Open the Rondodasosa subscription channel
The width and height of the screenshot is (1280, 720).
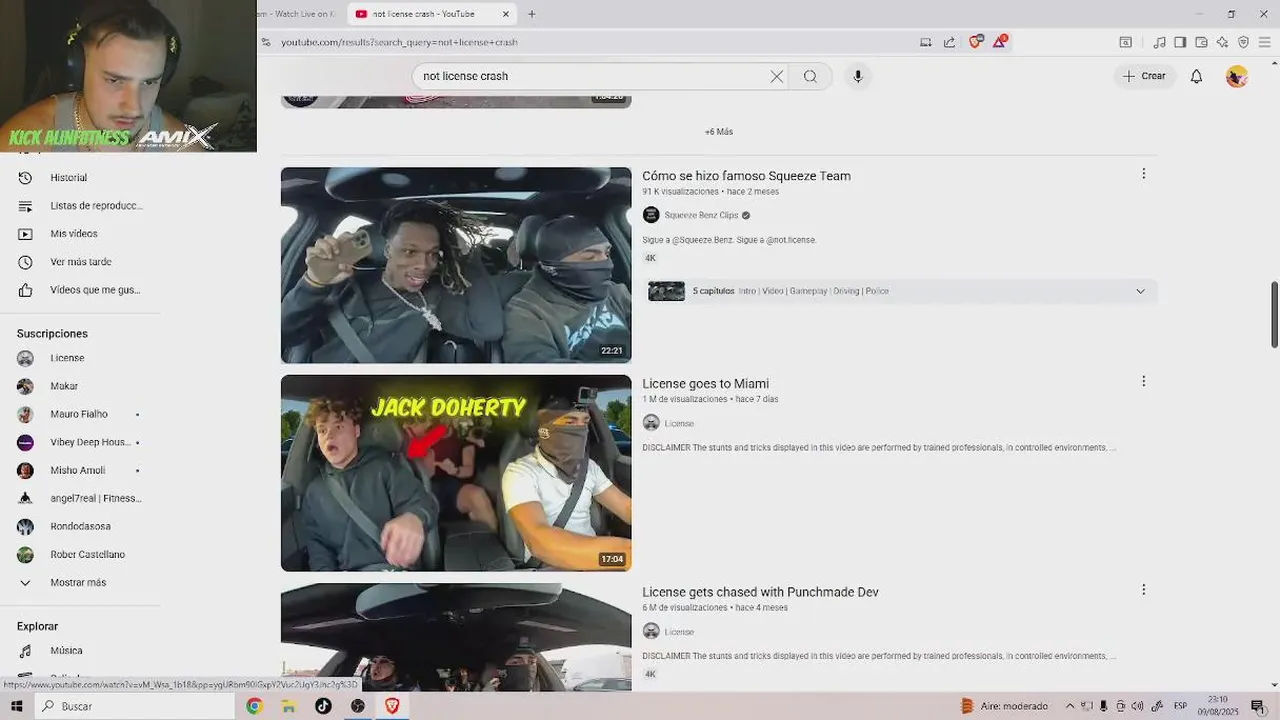(x=80, y=526)
